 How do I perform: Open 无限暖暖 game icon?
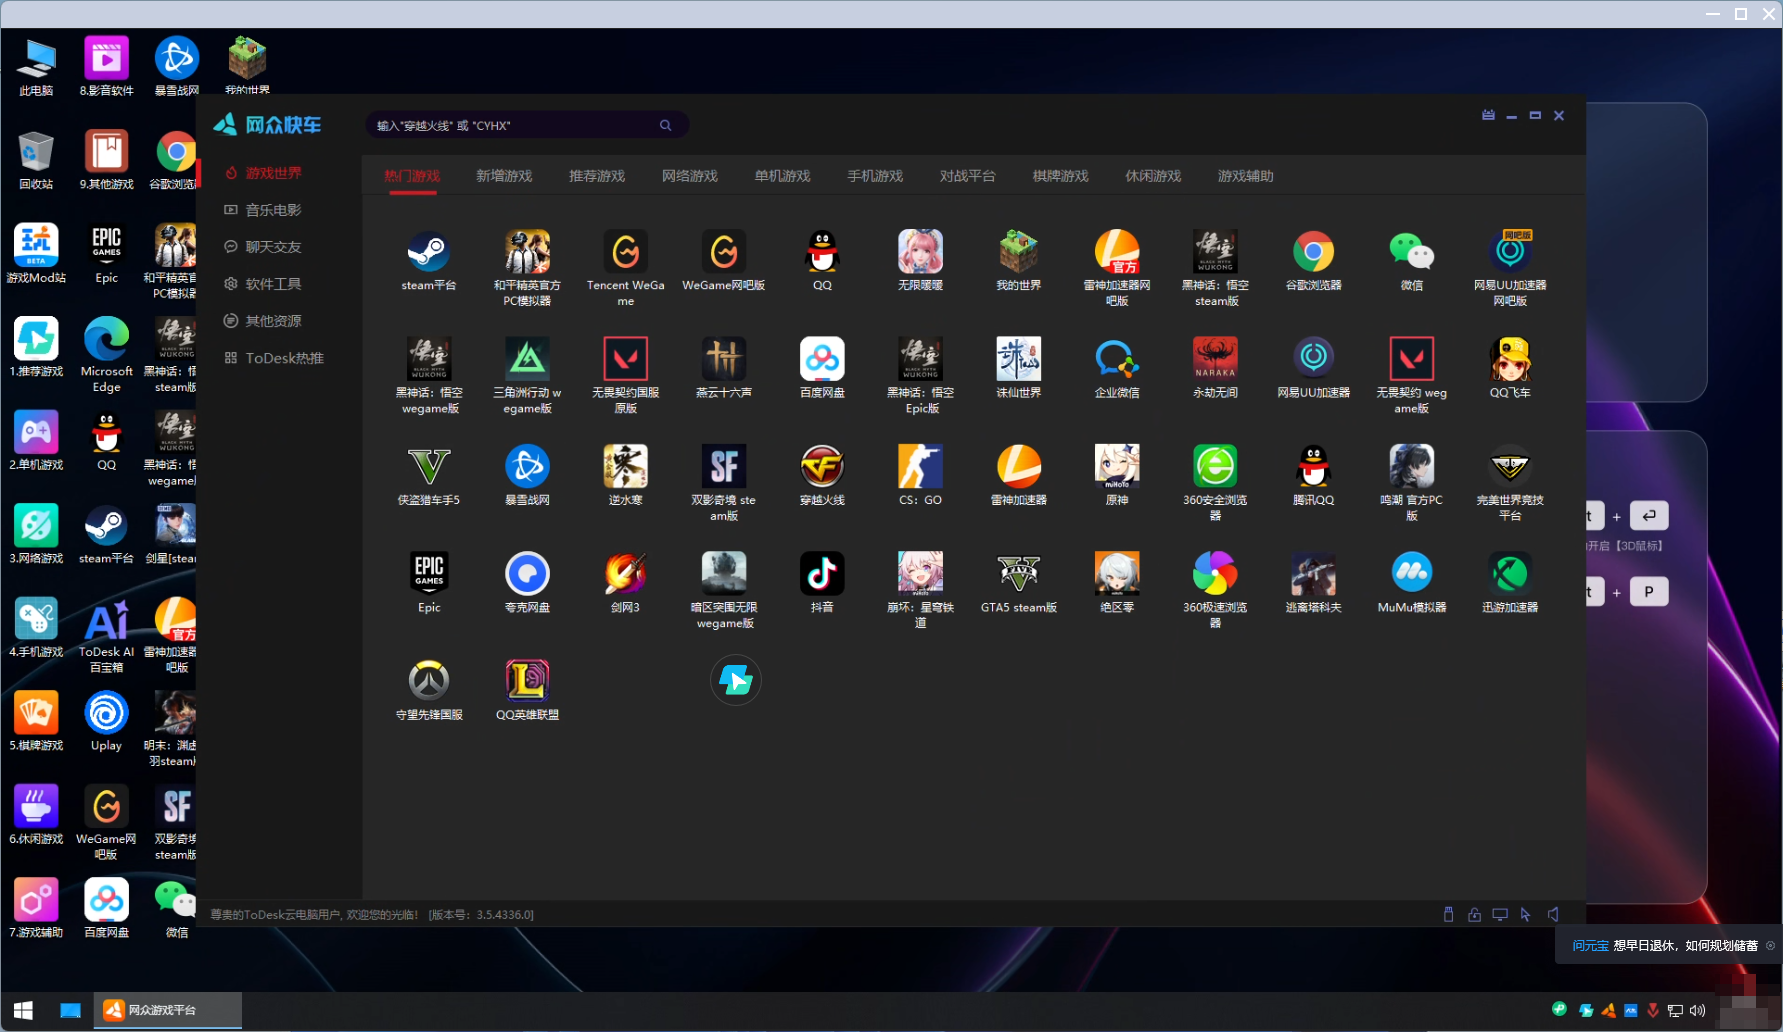(x=920, y=252)
